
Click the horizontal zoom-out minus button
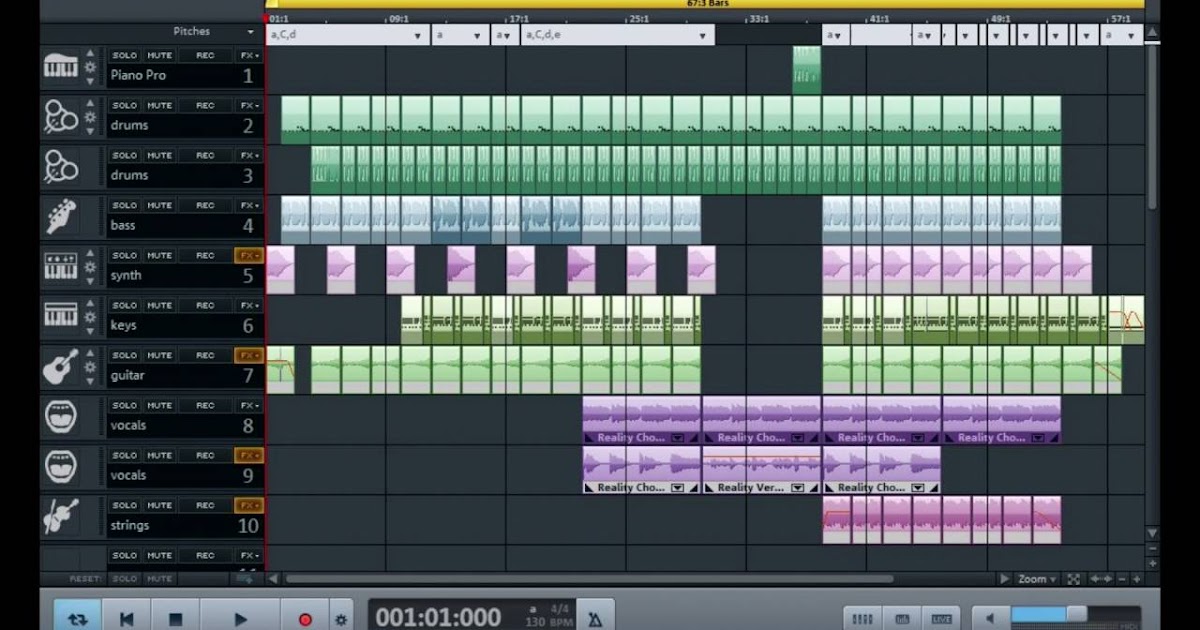(x=1123, y=579)
